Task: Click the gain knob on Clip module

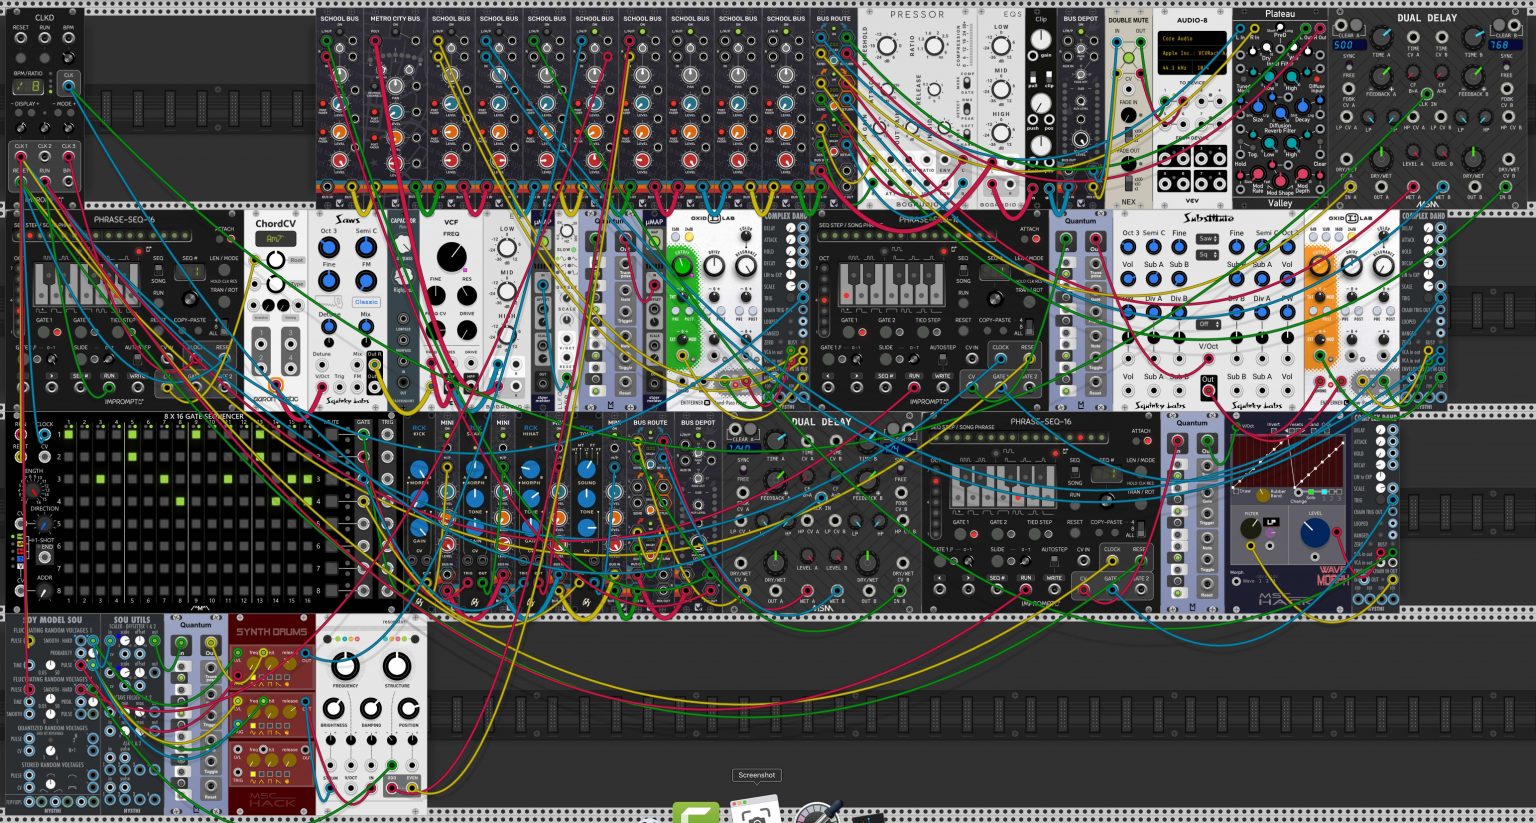Action: tap(1041, 39)
